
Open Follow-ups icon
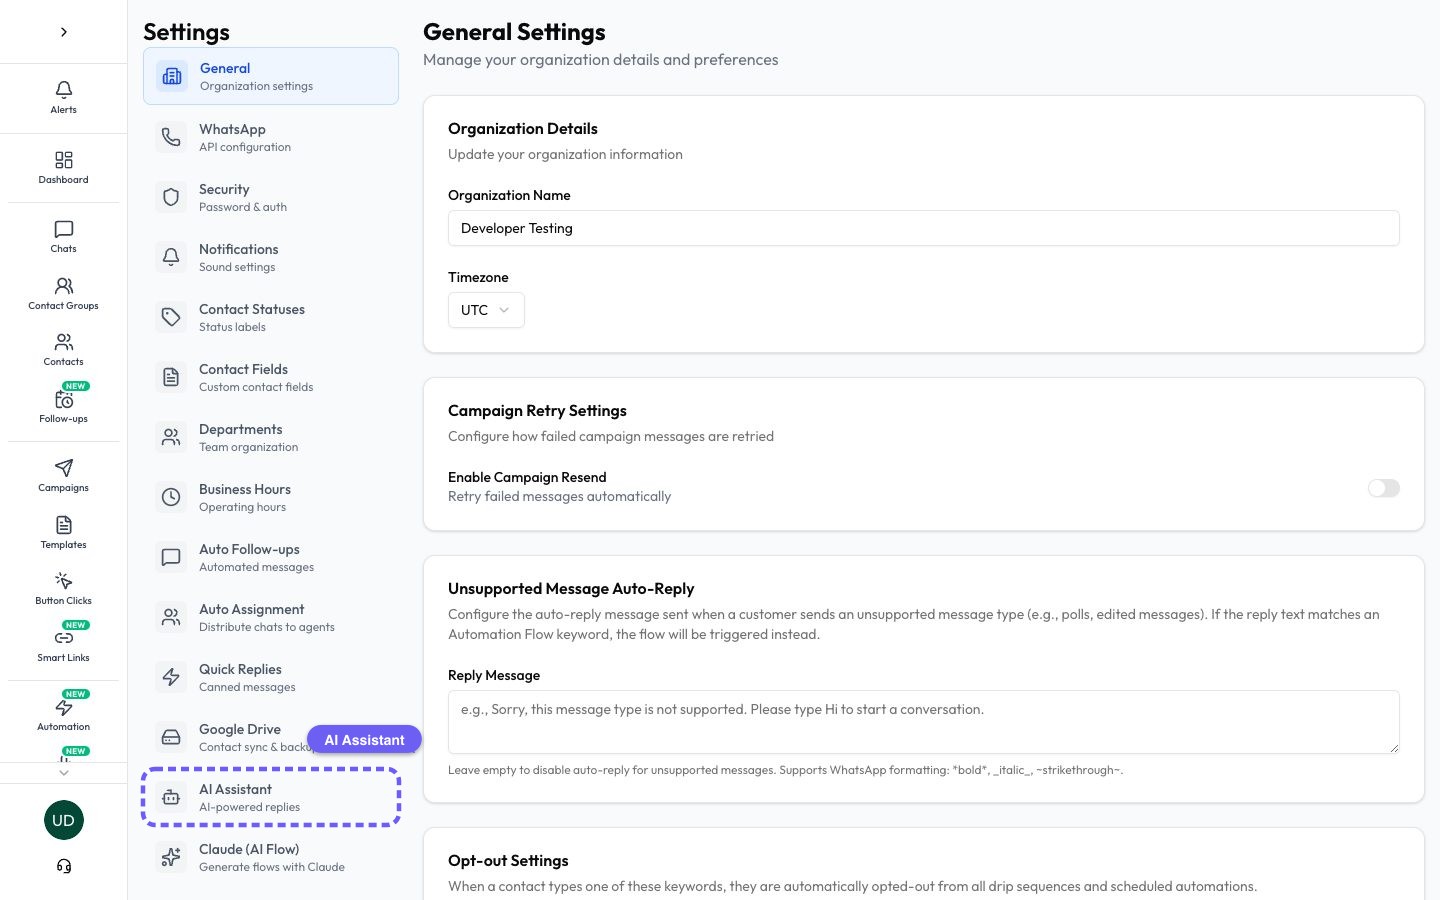click(x=64, y=399)
